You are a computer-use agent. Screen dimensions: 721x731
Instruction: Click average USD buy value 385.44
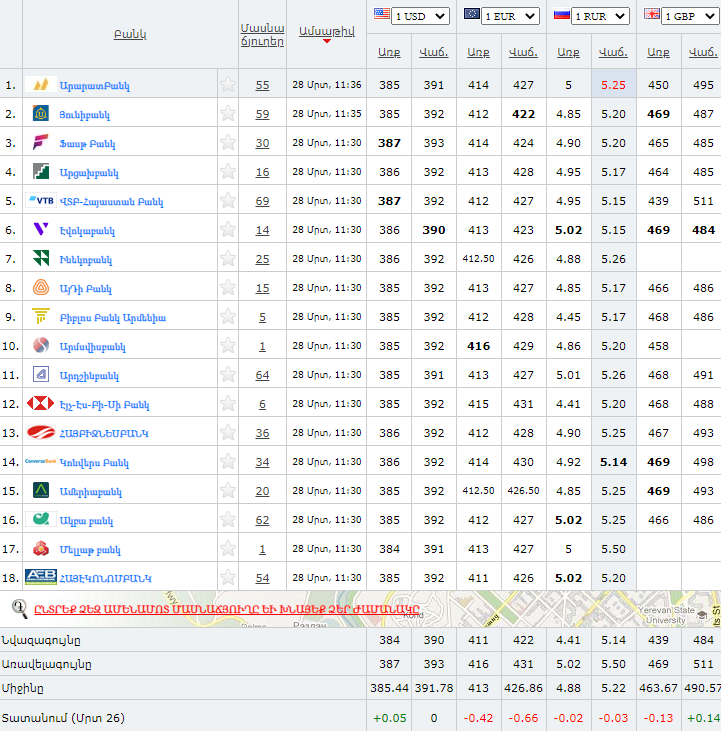pyautogui.click(x=389, y=688)
